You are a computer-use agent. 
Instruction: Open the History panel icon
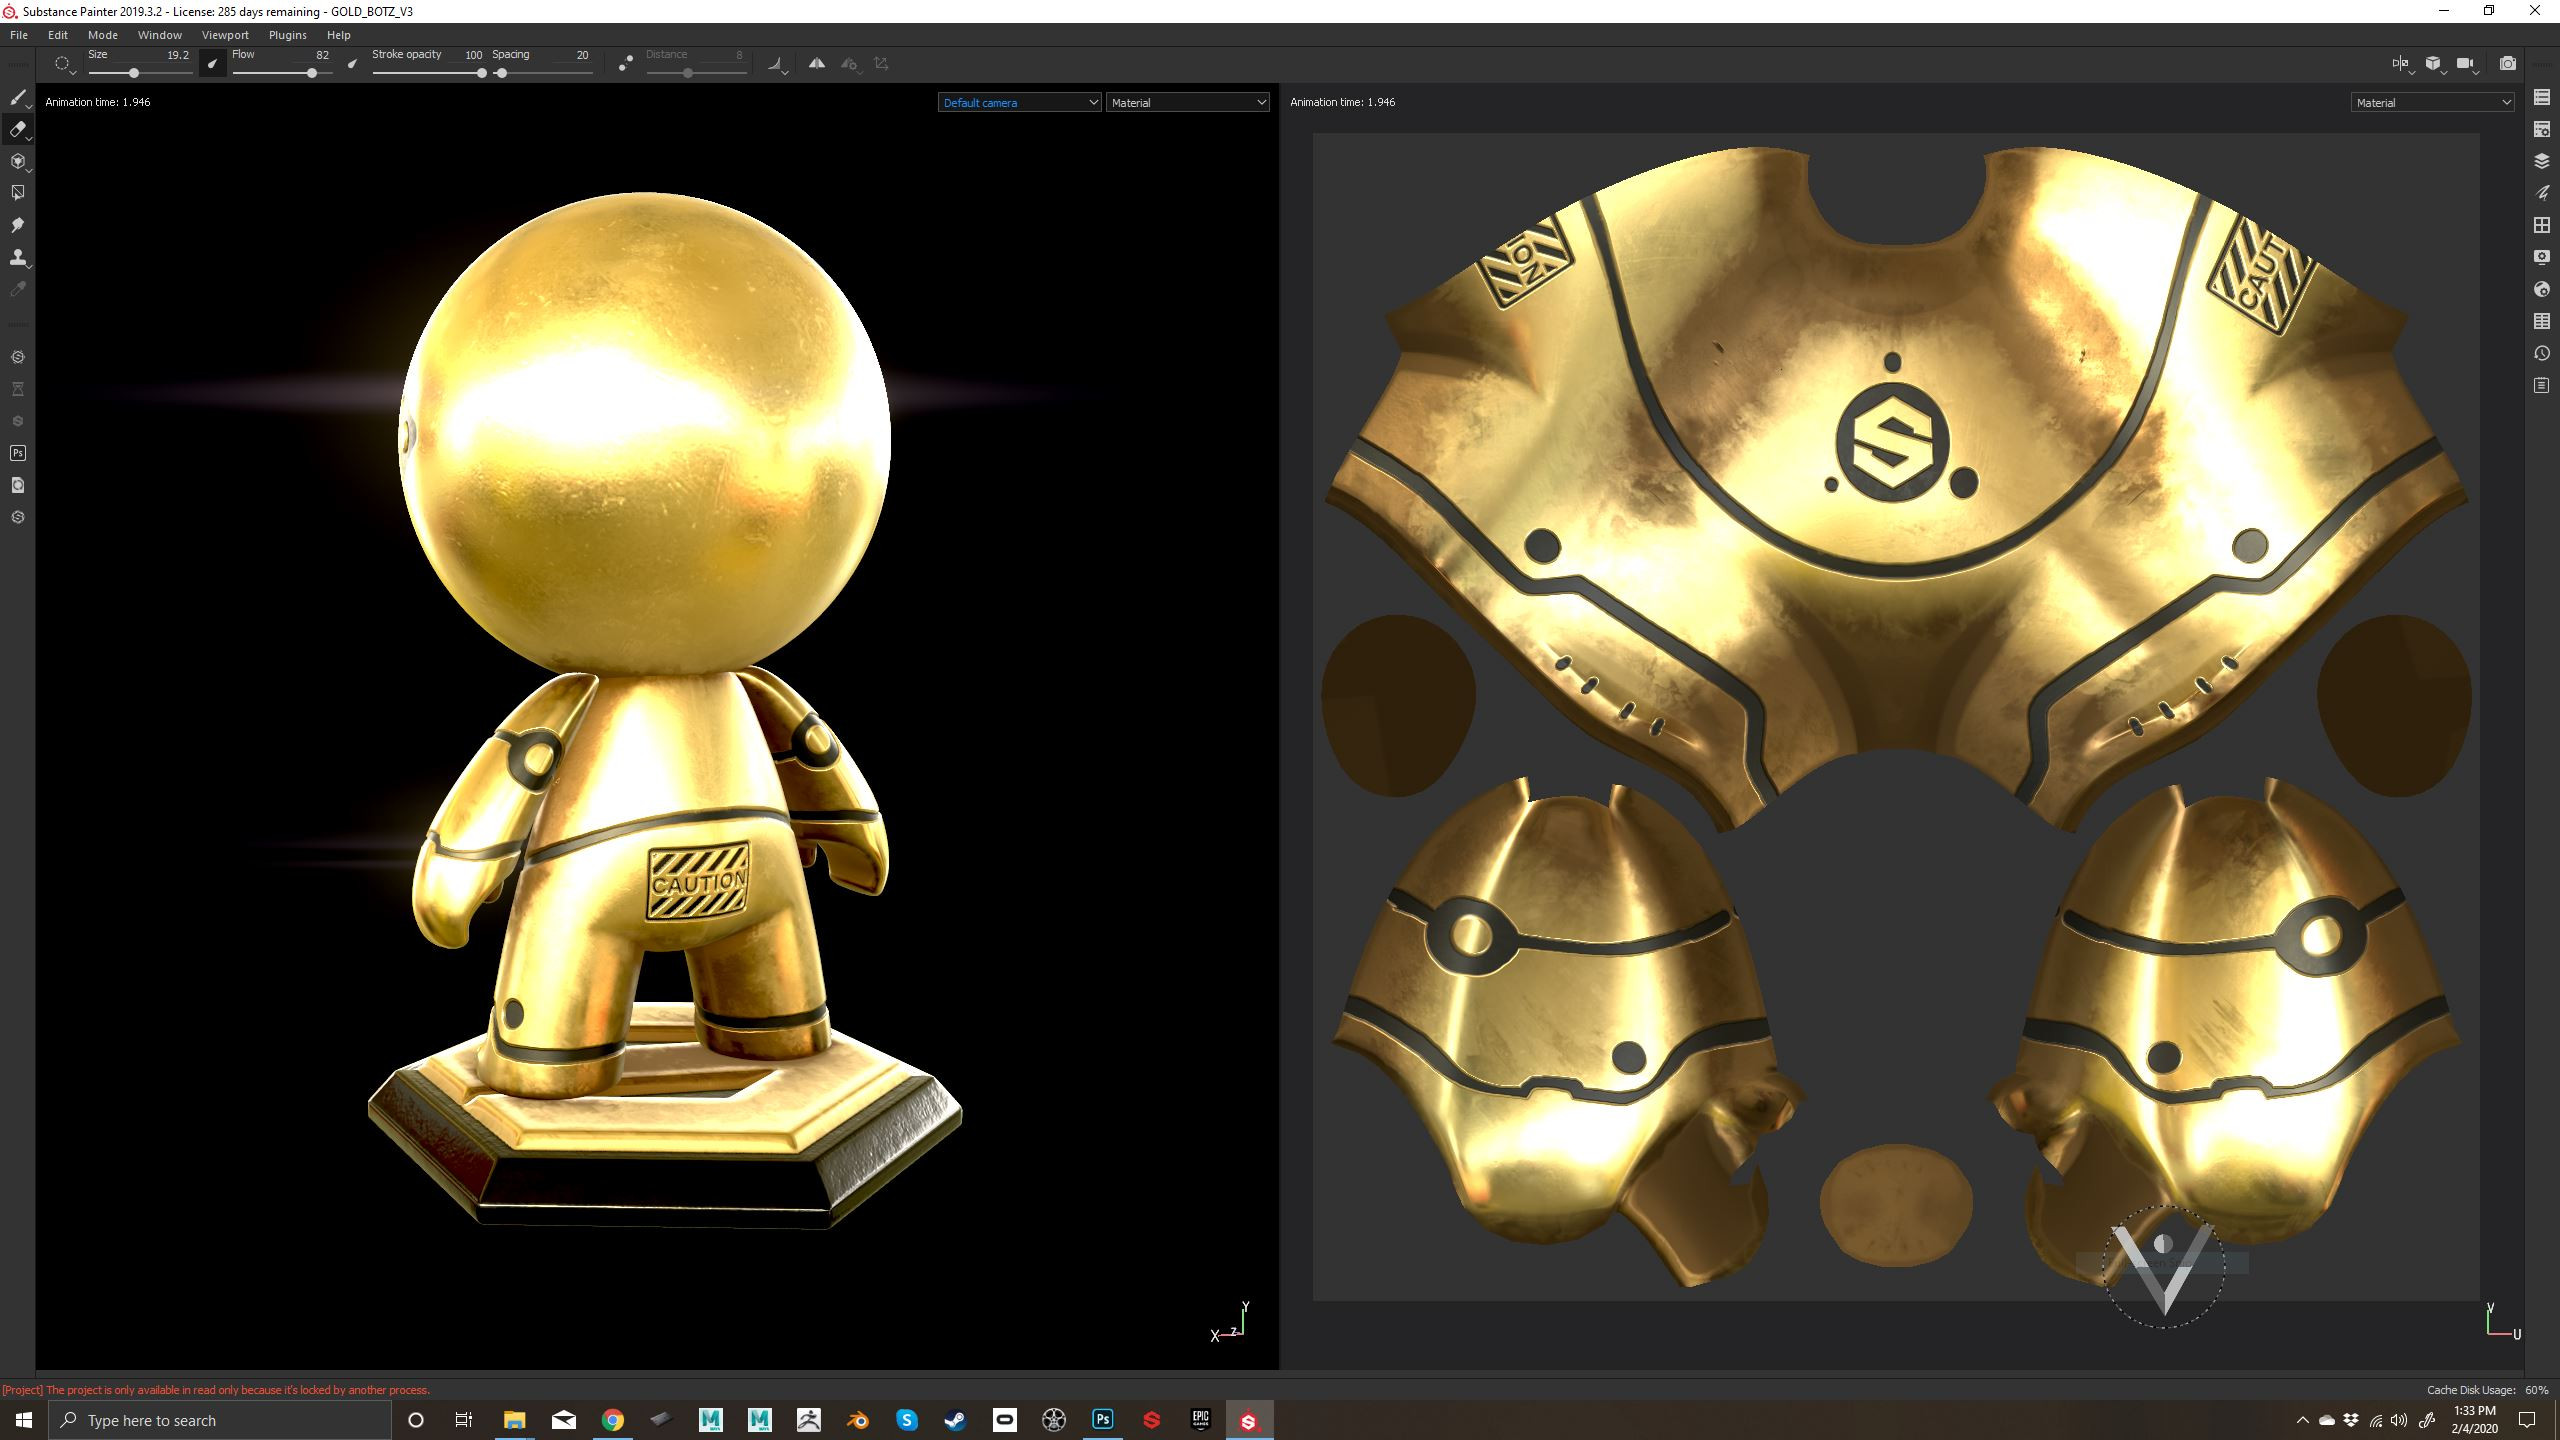(x=2541, y=353)
